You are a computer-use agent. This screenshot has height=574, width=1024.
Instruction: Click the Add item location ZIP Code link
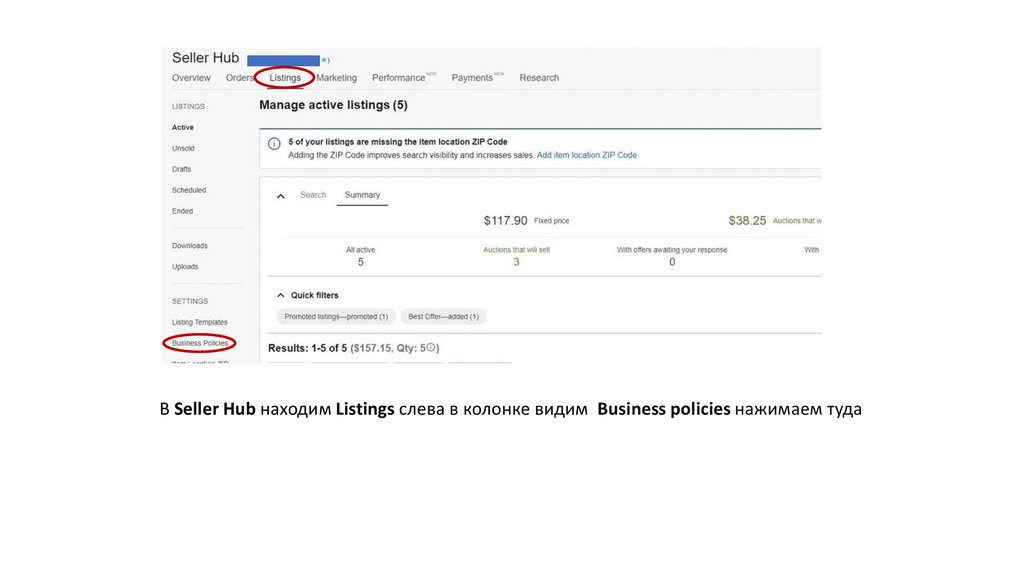[x=586, y=155]
